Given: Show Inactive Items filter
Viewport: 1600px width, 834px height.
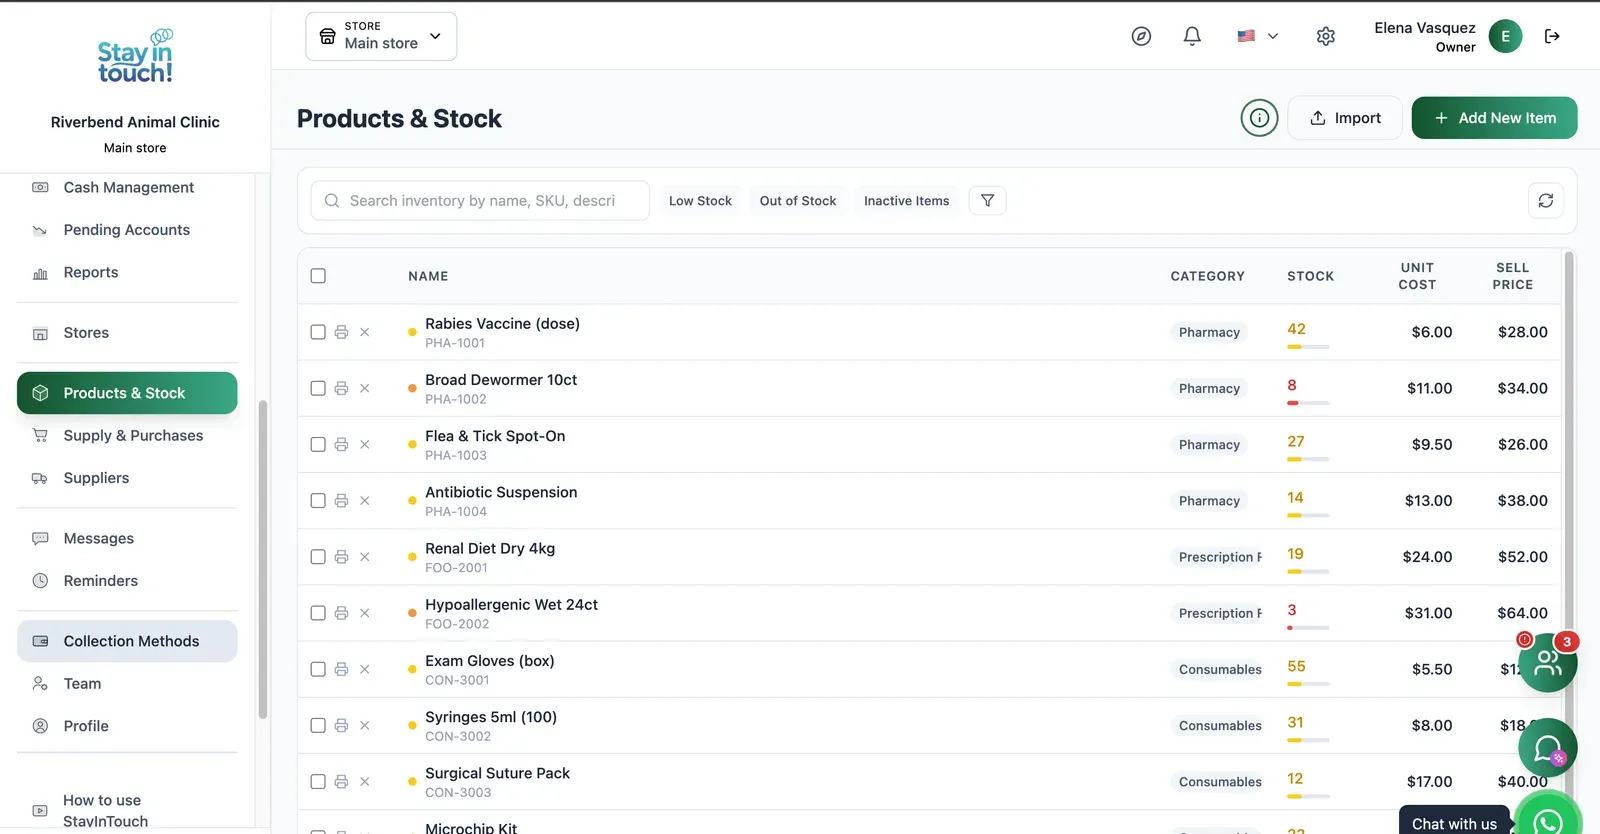Looking at the screenshot, I should [x=907, y=201].
